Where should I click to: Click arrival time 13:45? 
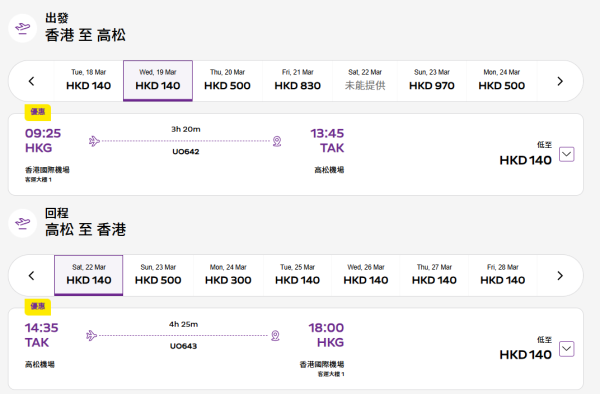(x=327, y=134)
